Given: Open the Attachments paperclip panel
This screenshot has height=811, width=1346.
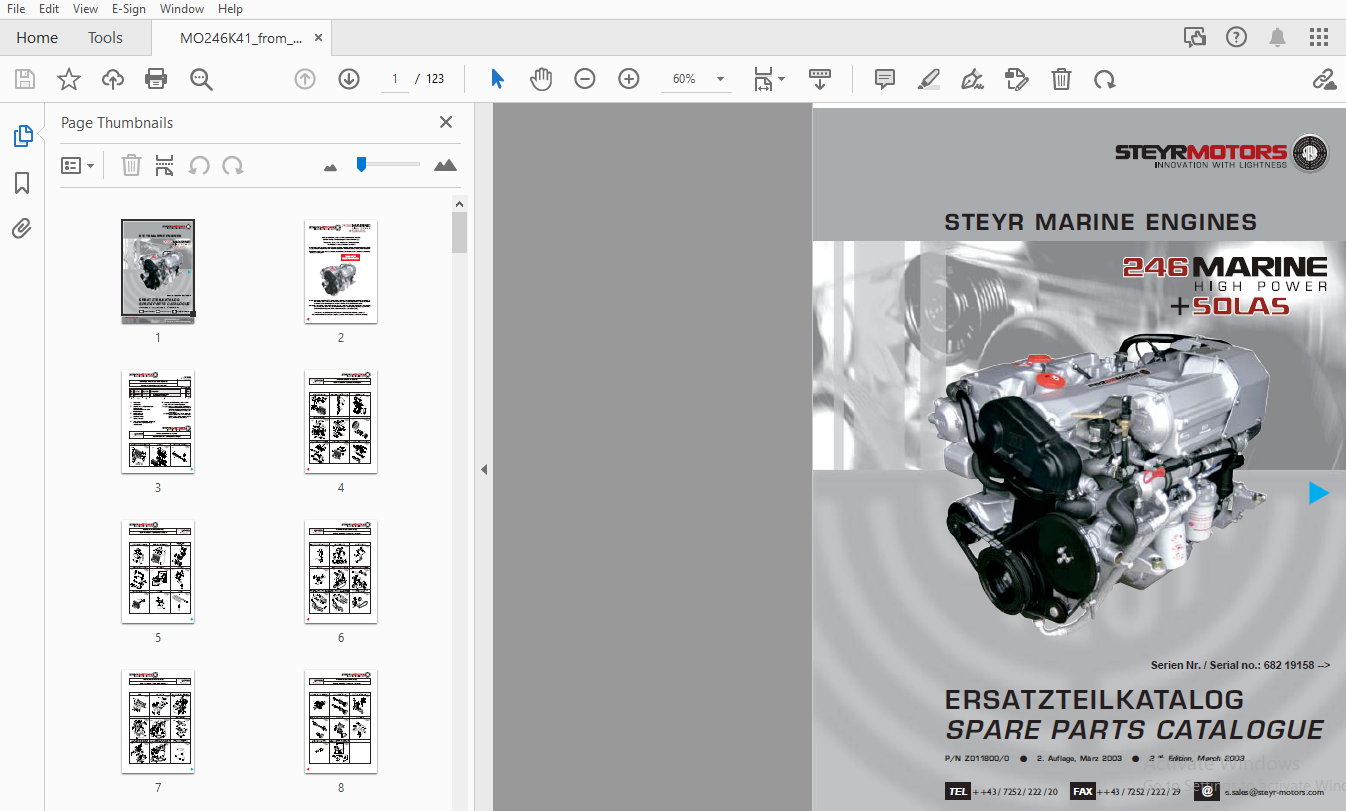Looking at the screenshot, I should tap(22, 229).
